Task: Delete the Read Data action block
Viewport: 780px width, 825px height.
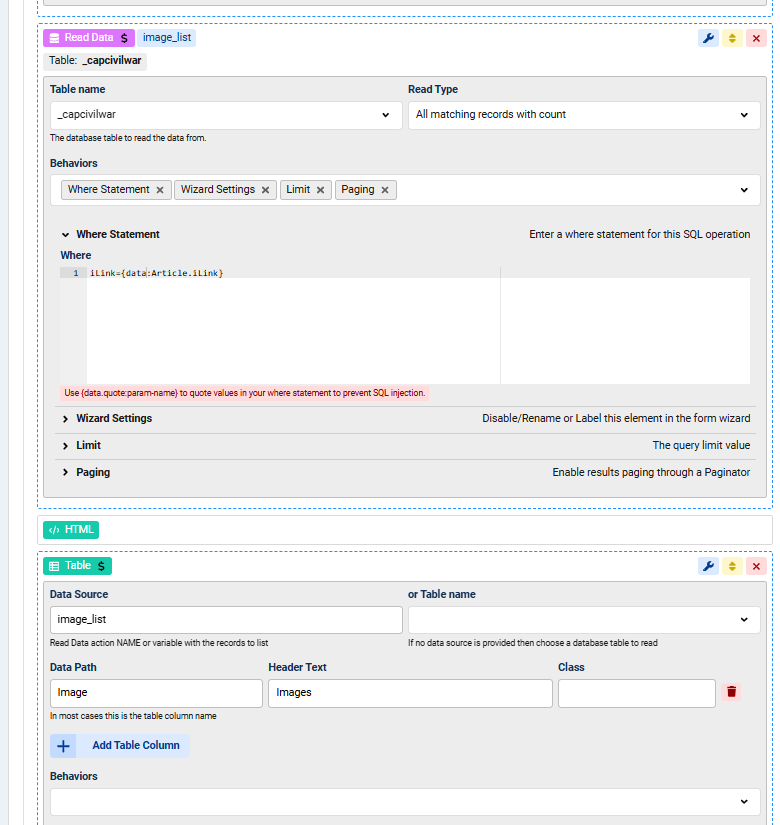Action: 756,38
